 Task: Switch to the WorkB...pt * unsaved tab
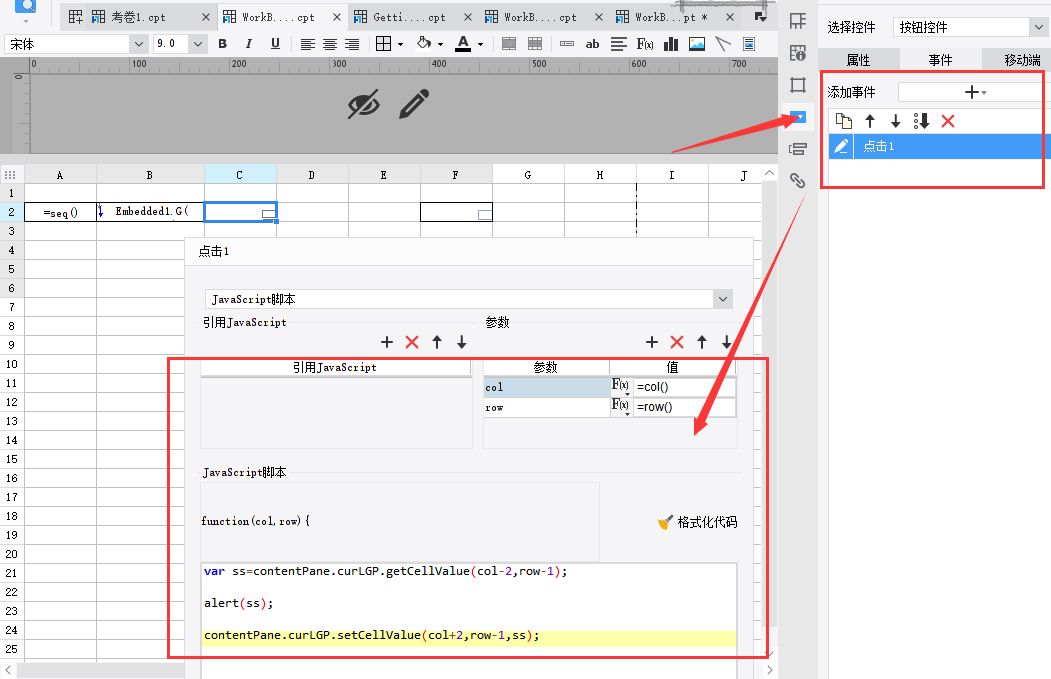click(x=671, y=17)
